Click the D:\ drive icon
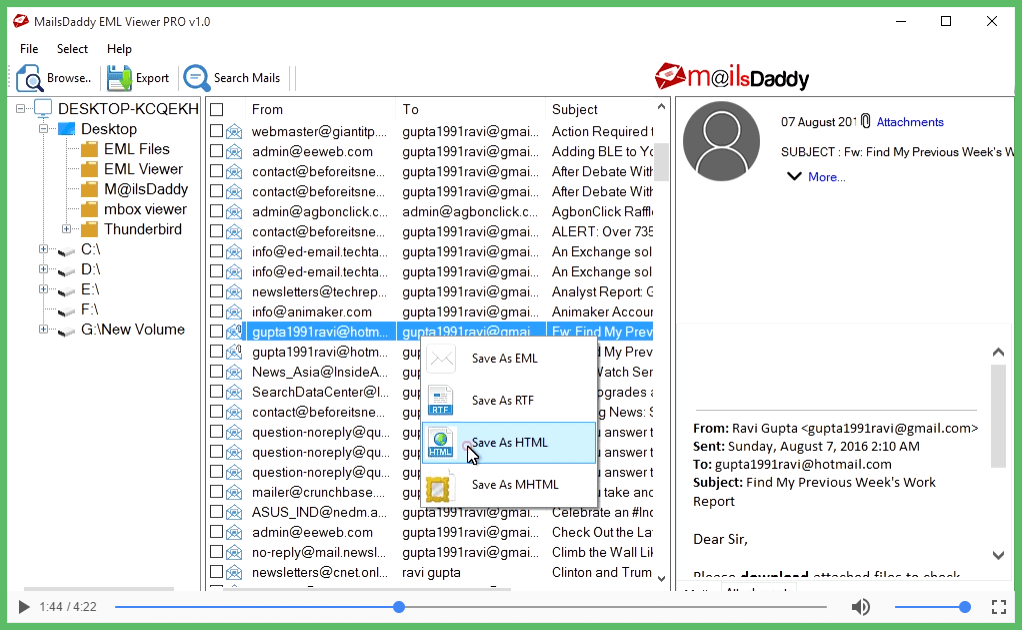Image resolution: width=1022 pixels, height=630 pixels. pyautogui.click(x=66, y=271)
